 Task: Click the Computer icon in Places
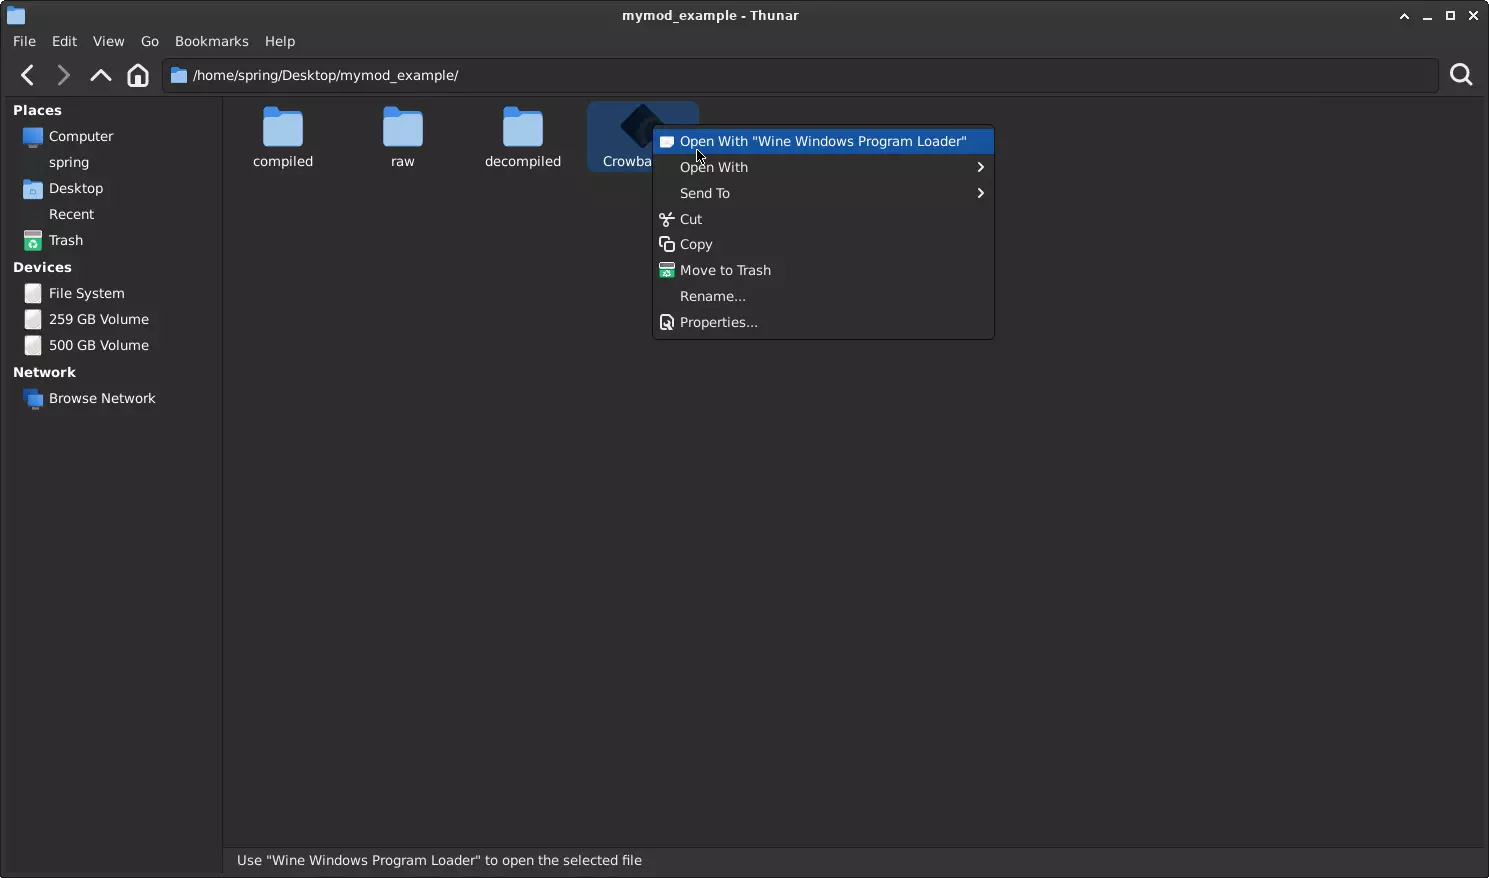pyautogui.click(x=33, y=136)
